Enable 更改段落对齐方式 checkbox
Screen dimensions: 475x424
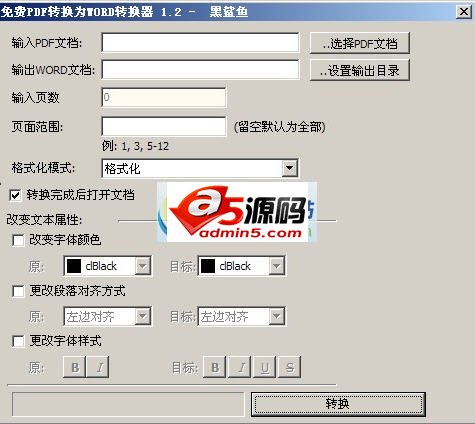[18, 291]
